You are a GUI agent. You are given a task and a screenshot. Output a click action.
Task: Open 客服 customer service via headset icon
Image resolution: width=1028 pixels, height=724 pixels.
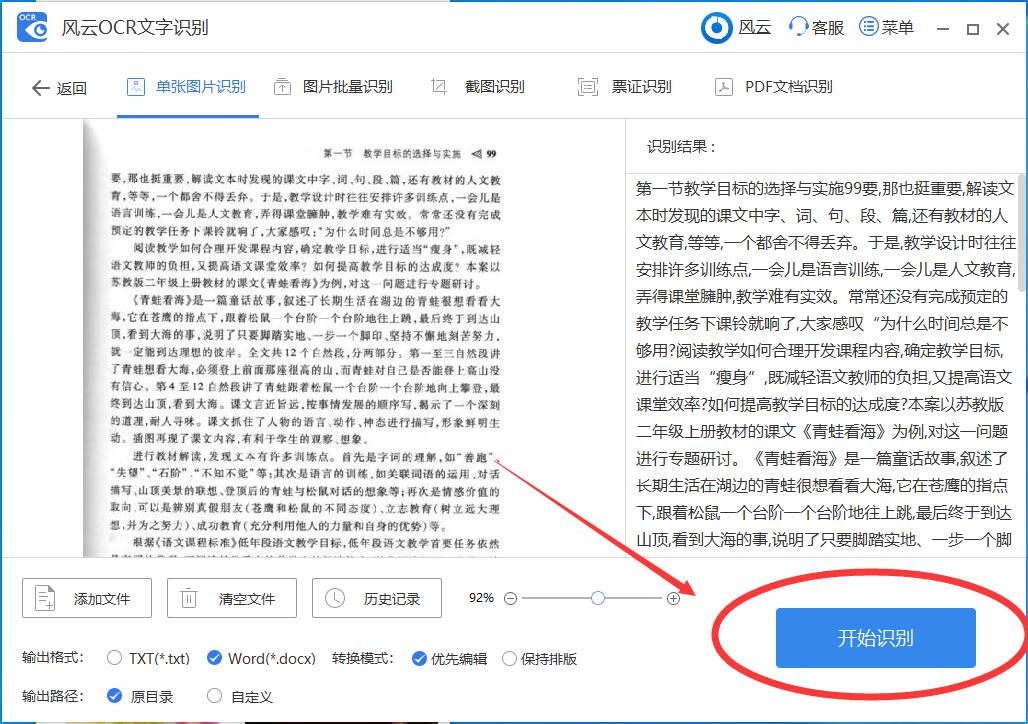pyautogui.click(x=800, y=27)
